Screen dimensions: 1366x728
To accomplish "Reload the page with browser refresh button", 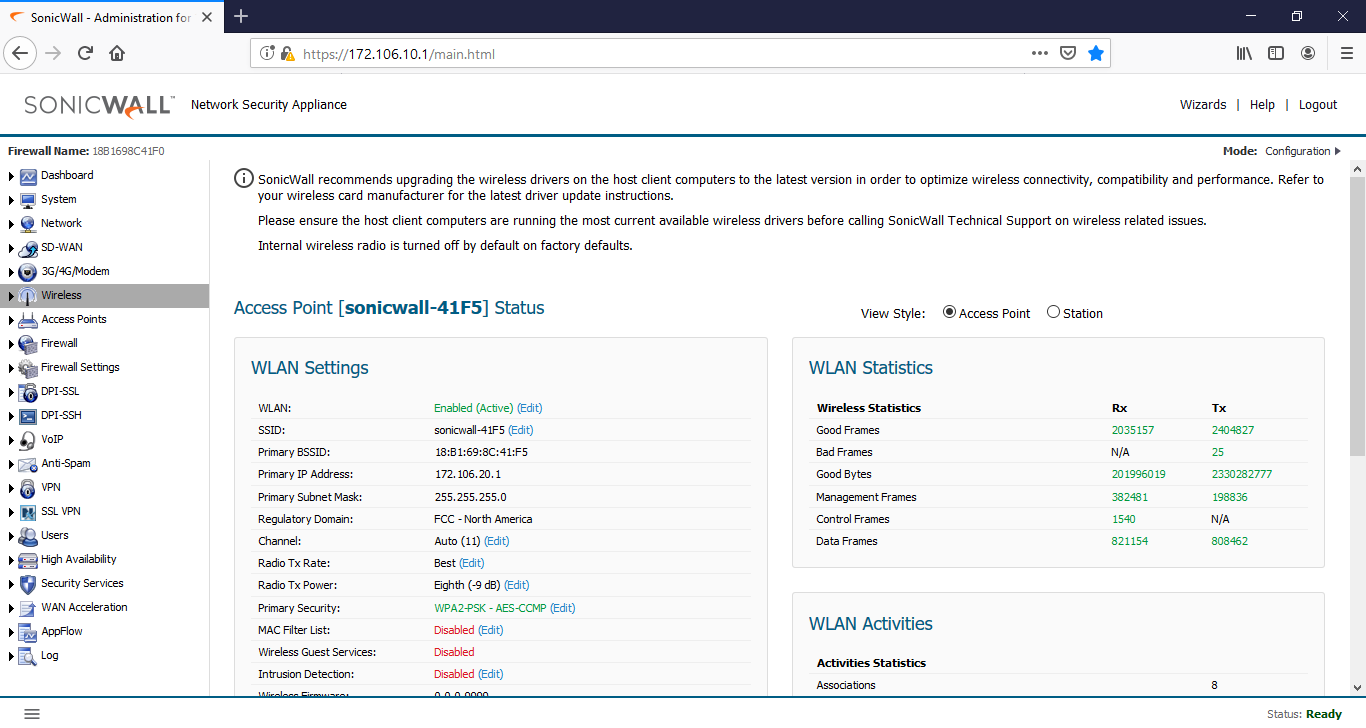I will click(x=85, y=54).
